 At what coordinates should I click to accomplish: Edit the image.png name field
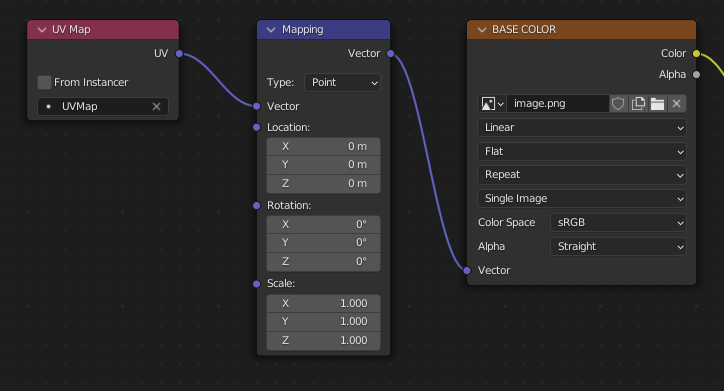click(x=558, y=104)
